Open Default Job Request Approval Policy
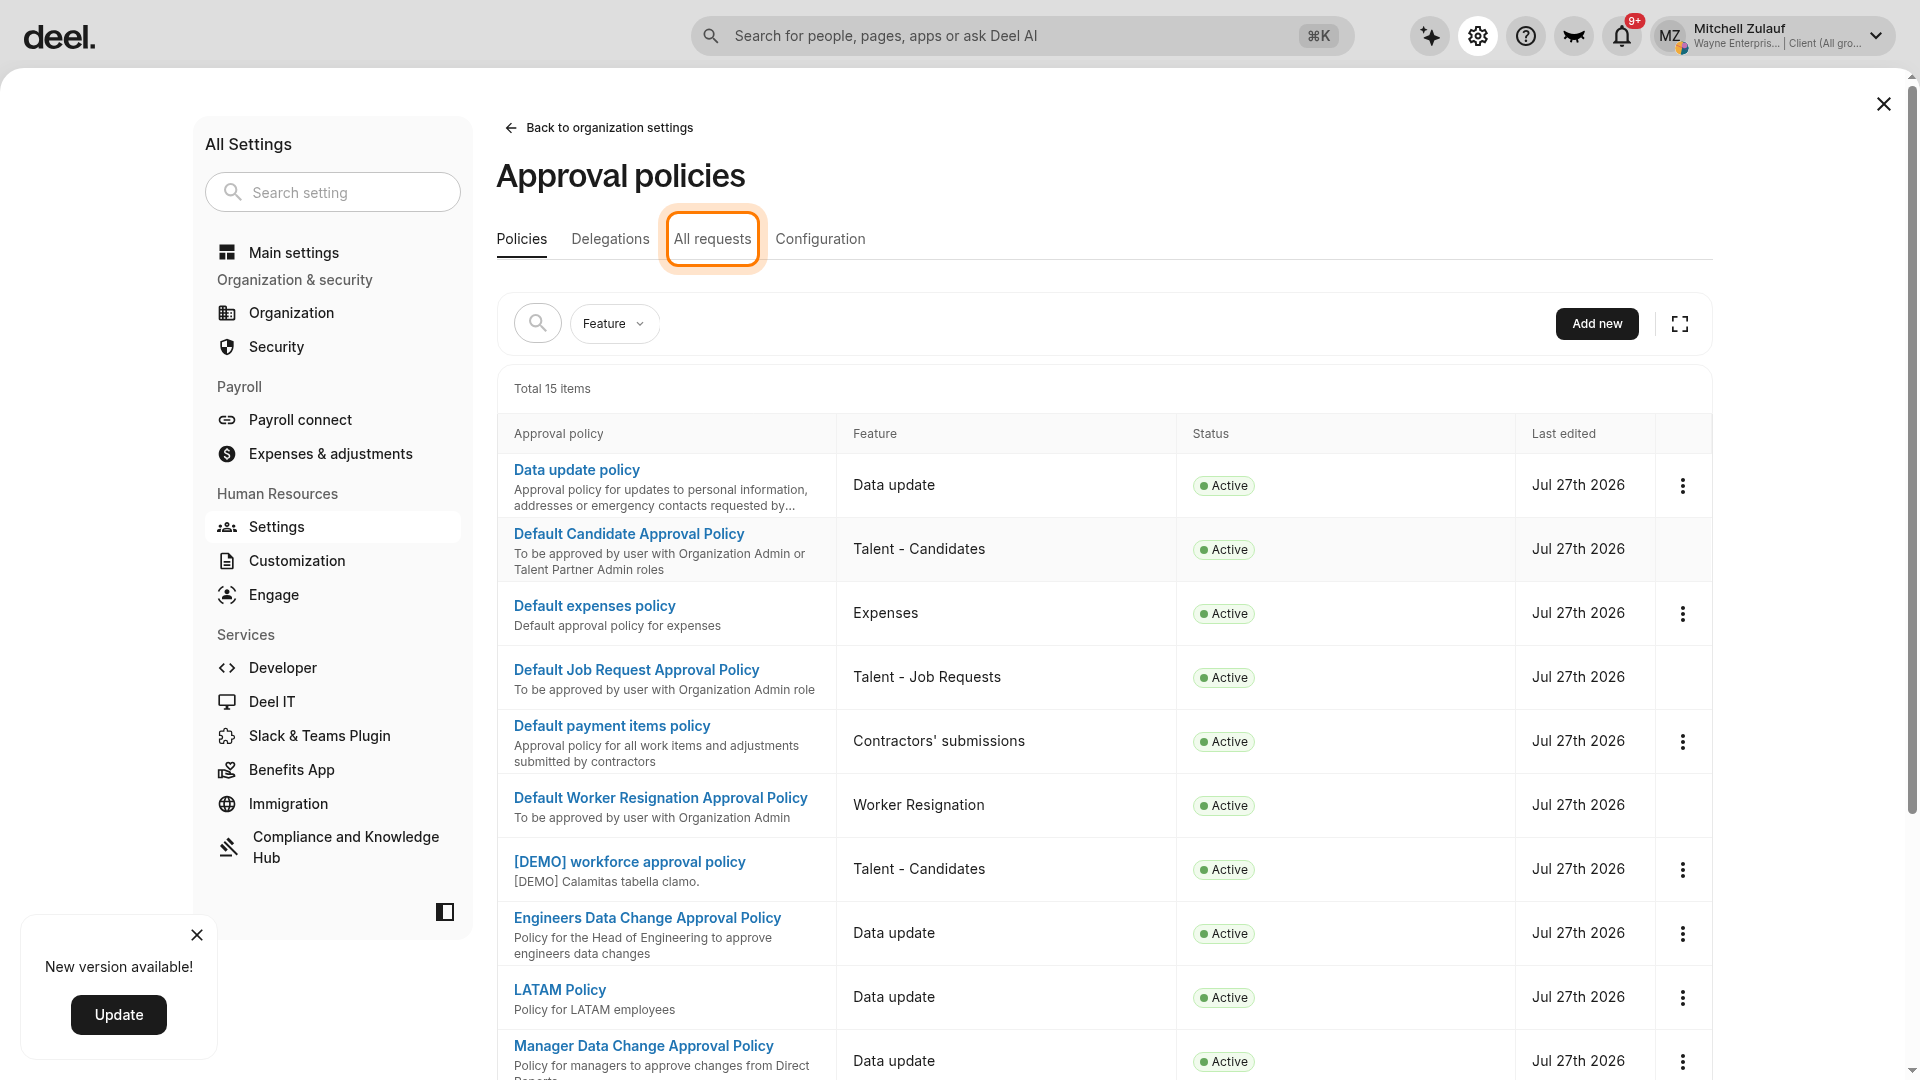 coord(637,670)
